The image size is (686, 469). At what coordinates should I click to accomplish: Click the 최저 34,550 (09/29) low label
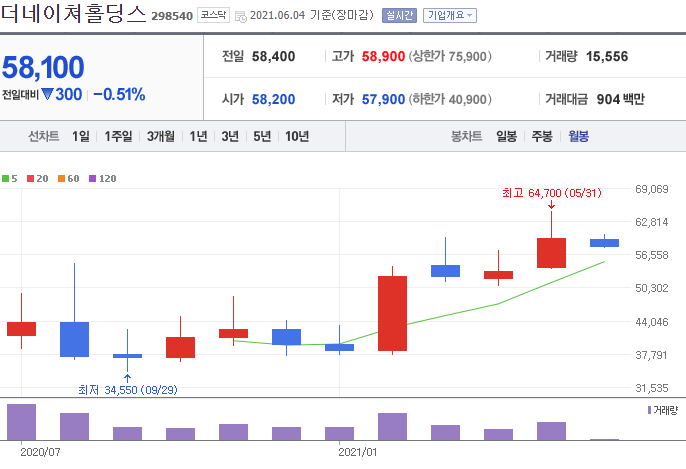tap(128, 390)
